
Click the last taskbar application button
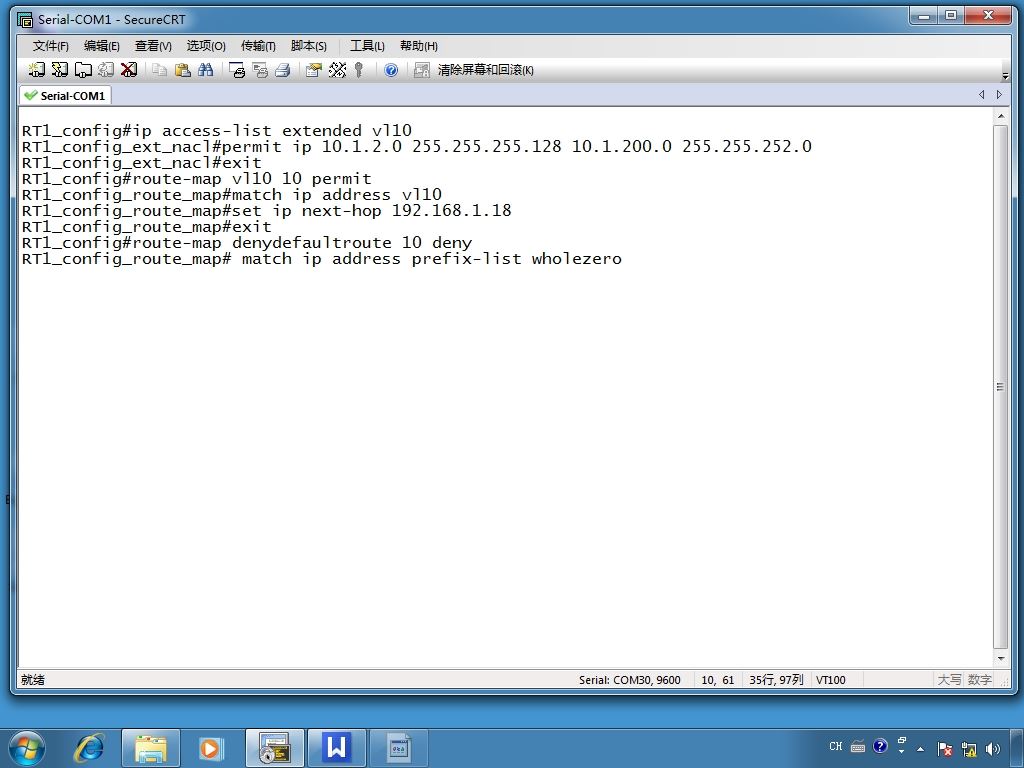[x=398, y=748]
